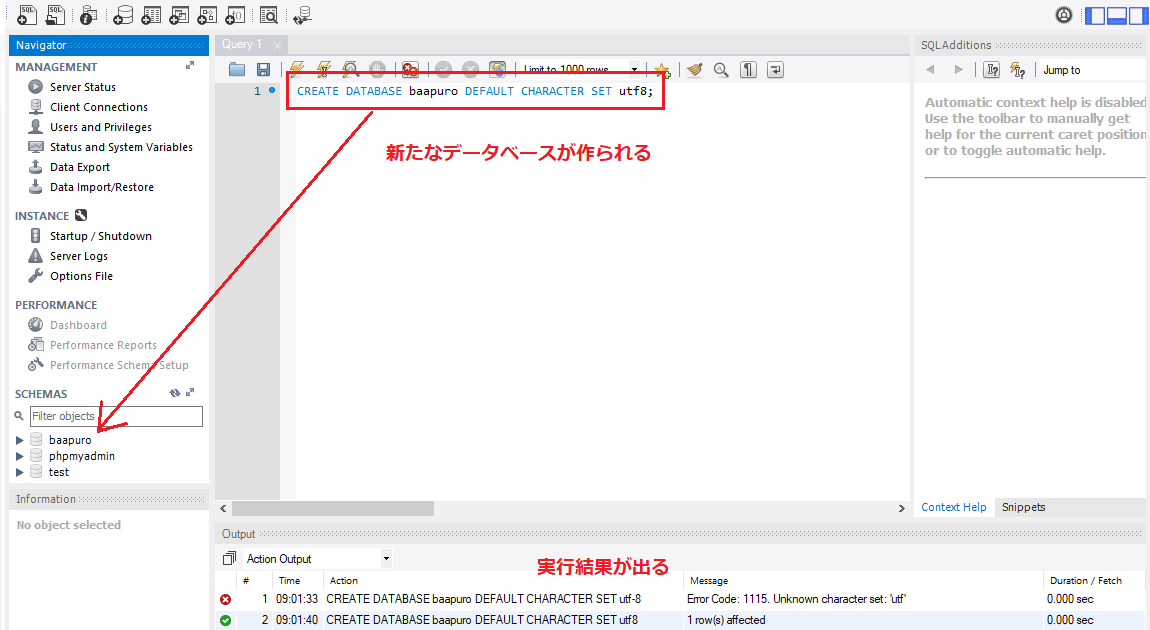
Task: Open Status and System Variables
Action: (x=121, y=147)
